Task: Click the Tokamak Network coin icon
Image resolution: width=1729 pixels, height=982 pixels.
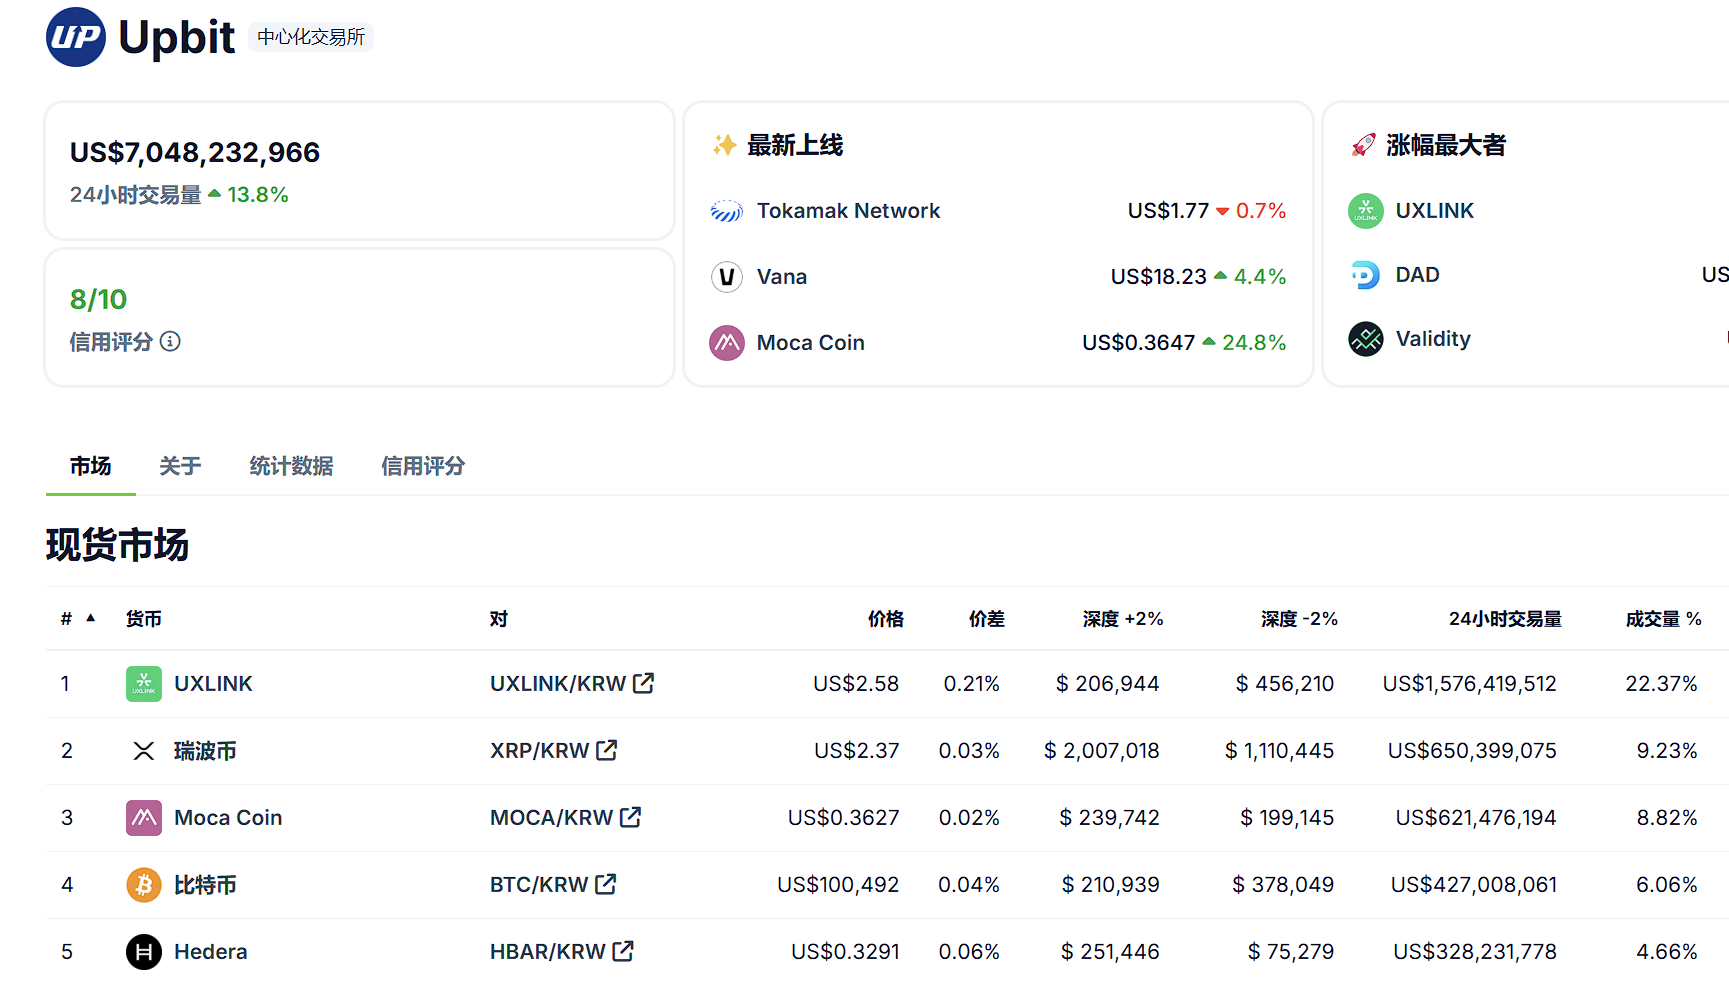Action: (727, 211)
